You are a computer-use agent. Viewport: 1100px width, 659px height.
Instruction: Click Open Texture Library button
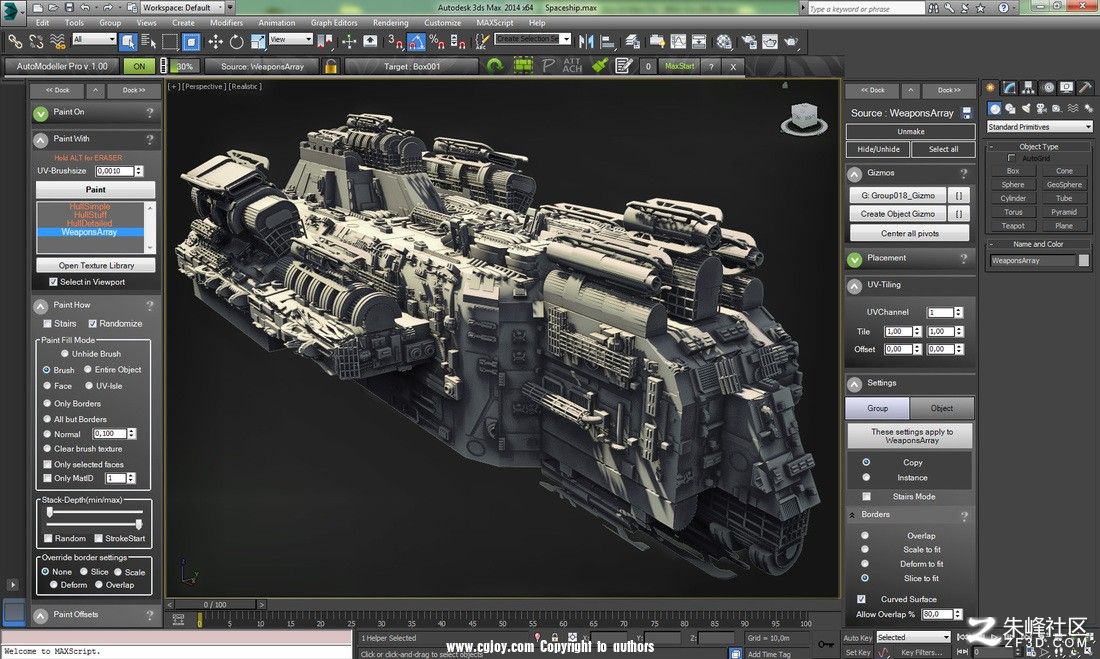pyautogui.click(x=96, y=265)
